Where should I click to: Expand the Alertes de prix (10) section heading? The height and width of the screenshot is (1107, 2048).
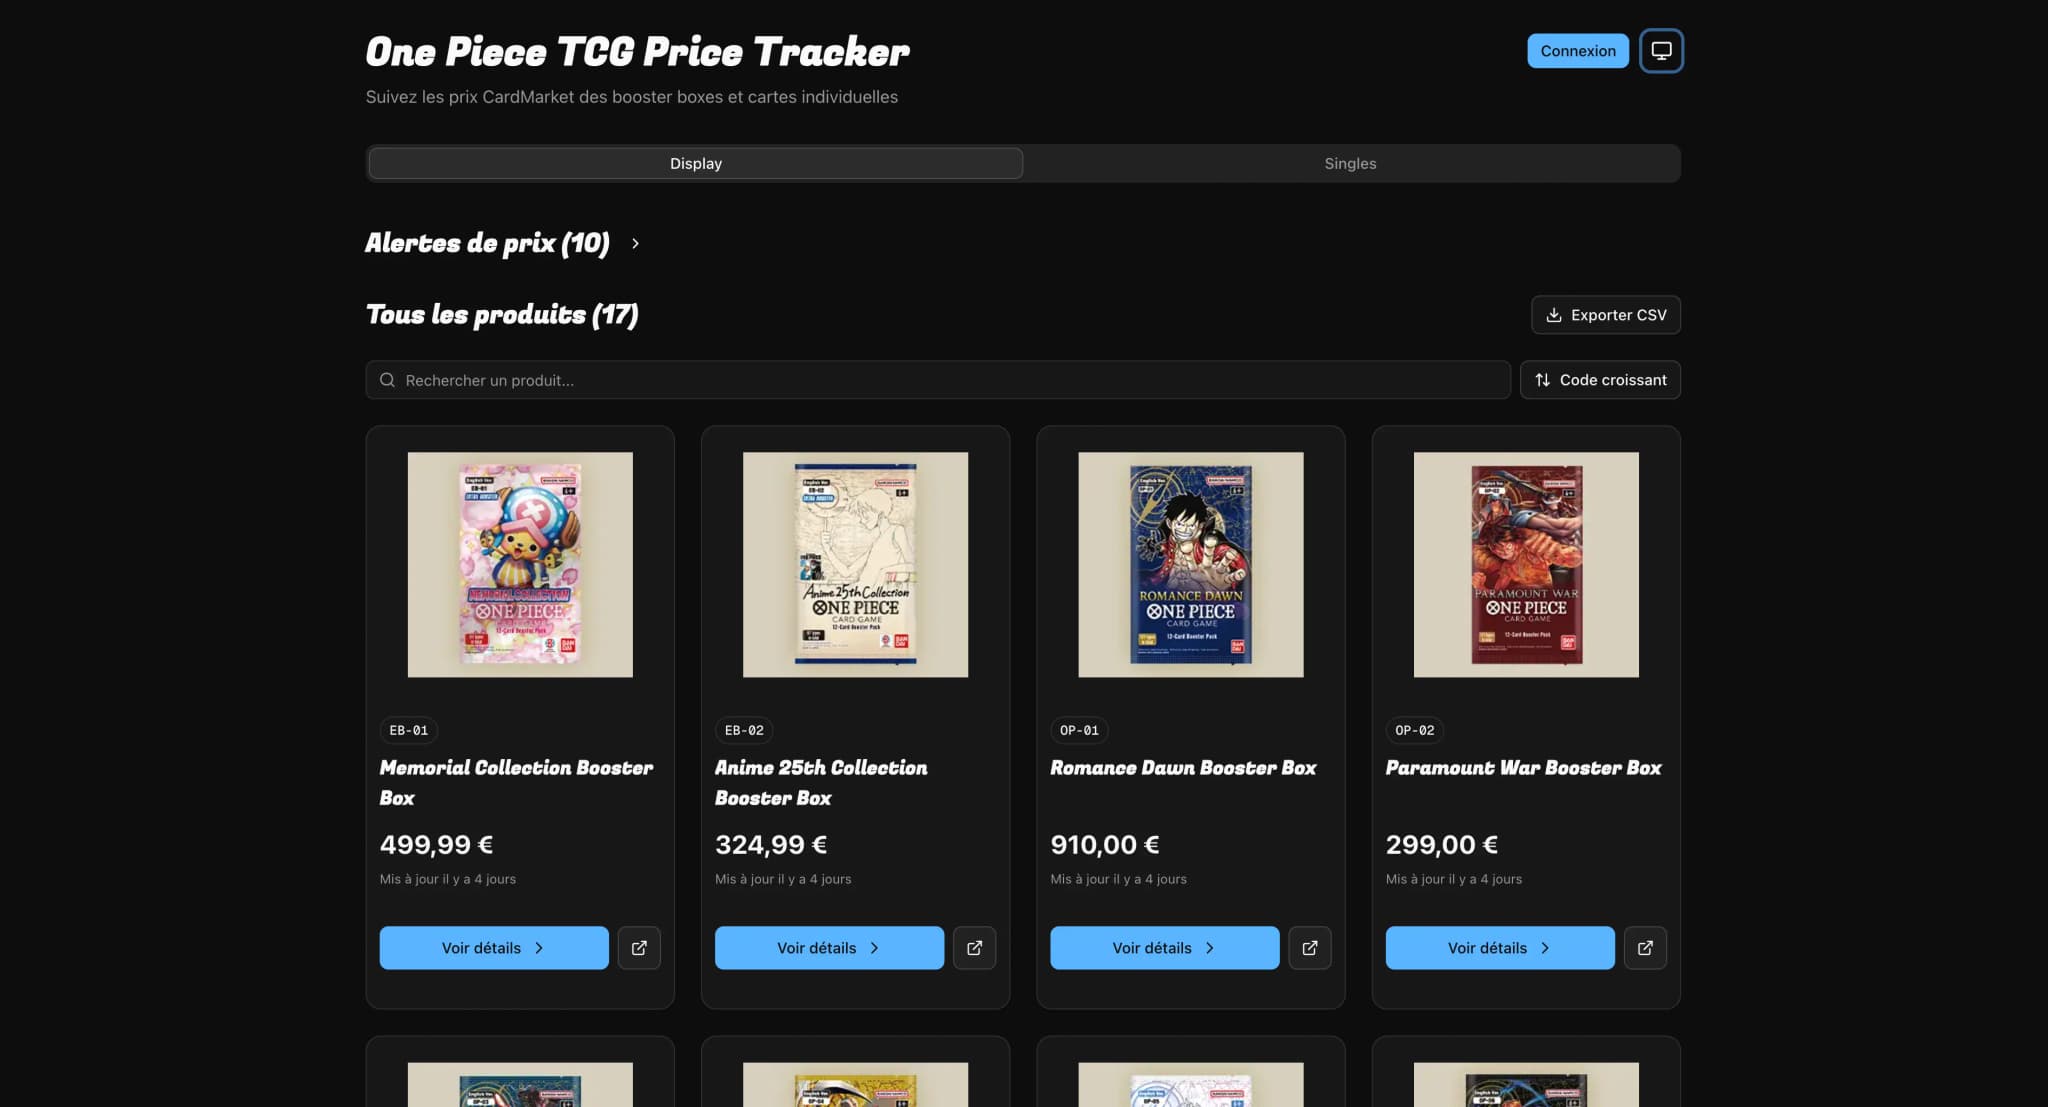pyautogui.click(x=487, y=243)
